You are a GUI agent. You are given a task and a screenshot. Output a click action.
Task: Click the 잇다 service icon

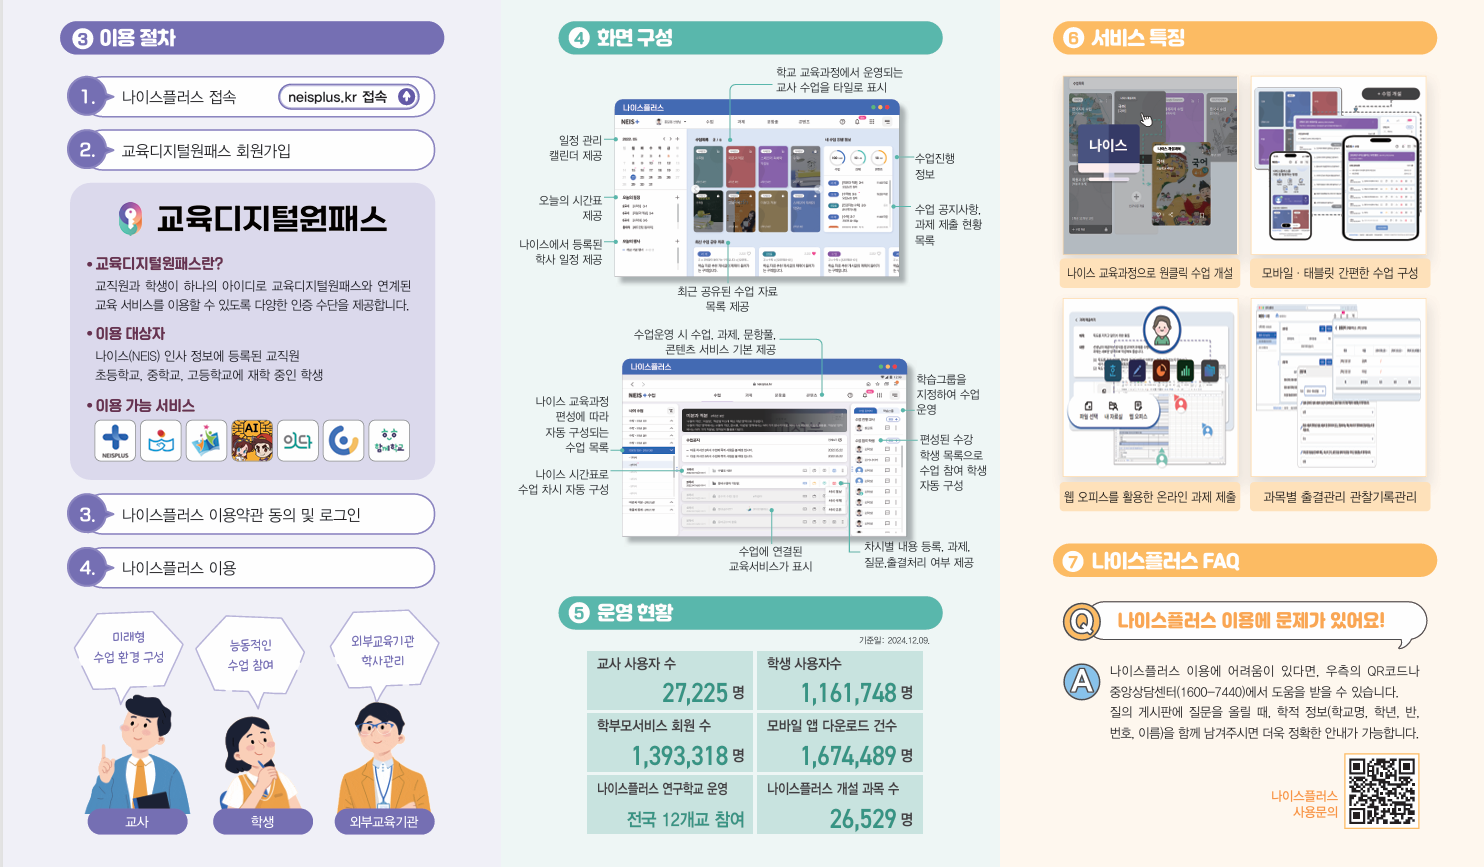297,440
